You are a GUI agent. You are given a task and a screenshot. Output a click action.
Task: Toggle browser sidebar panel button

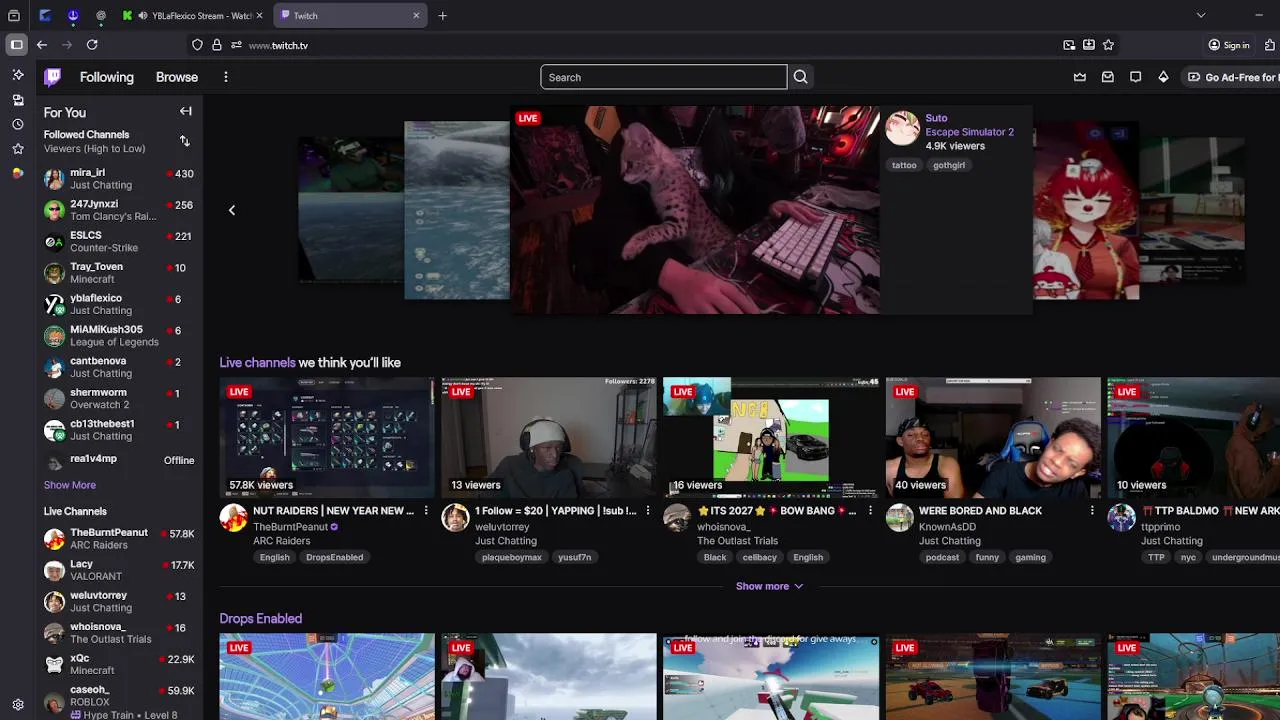click(x=16, y=45)
